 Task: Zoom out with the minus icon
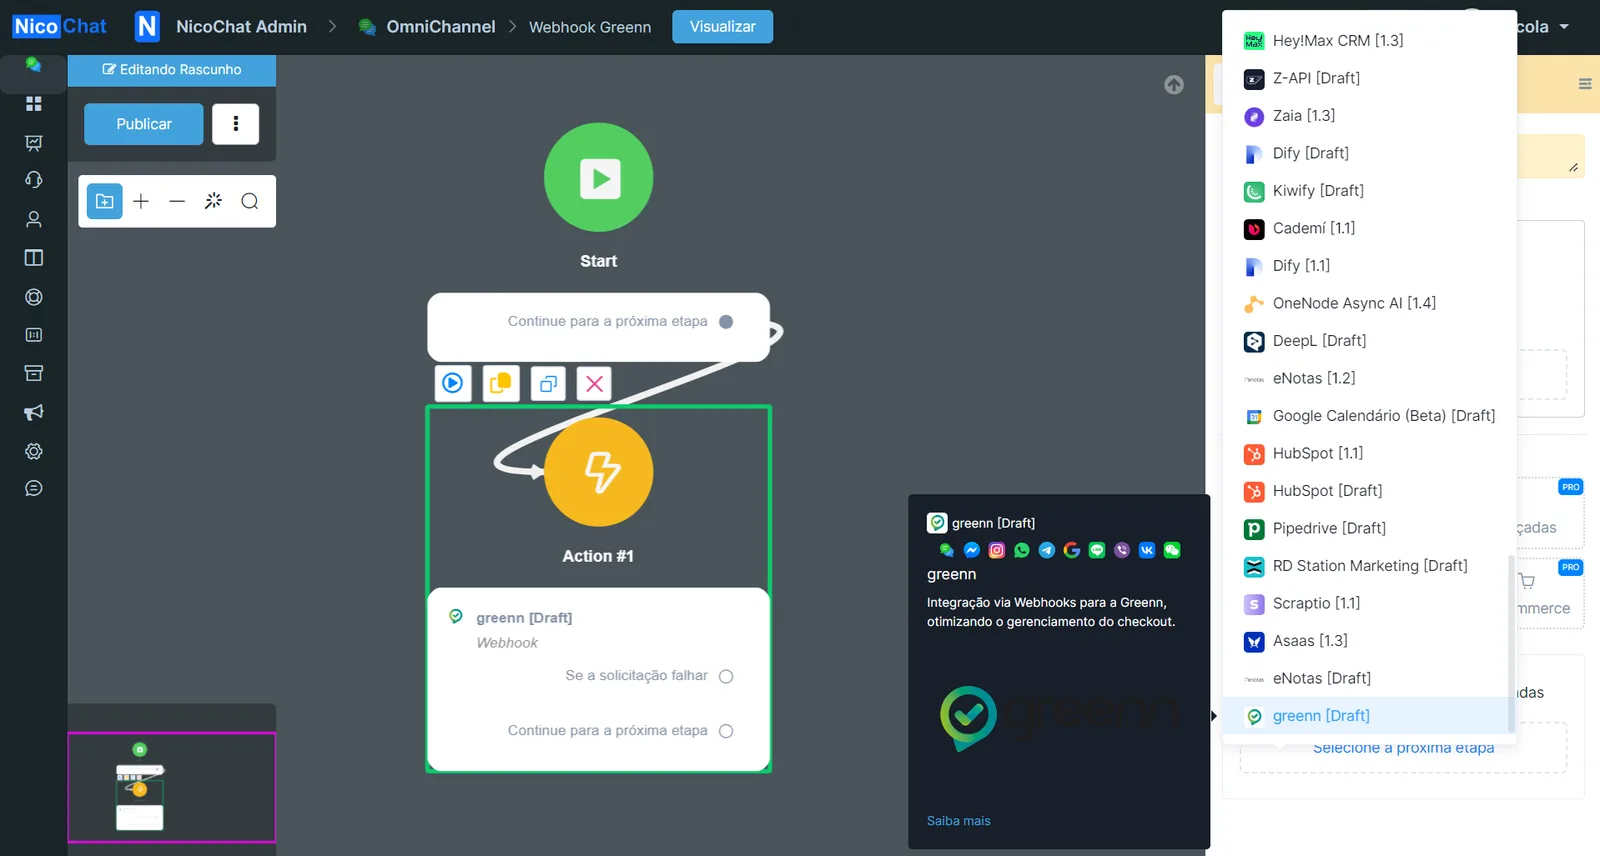tap(177, 201)
